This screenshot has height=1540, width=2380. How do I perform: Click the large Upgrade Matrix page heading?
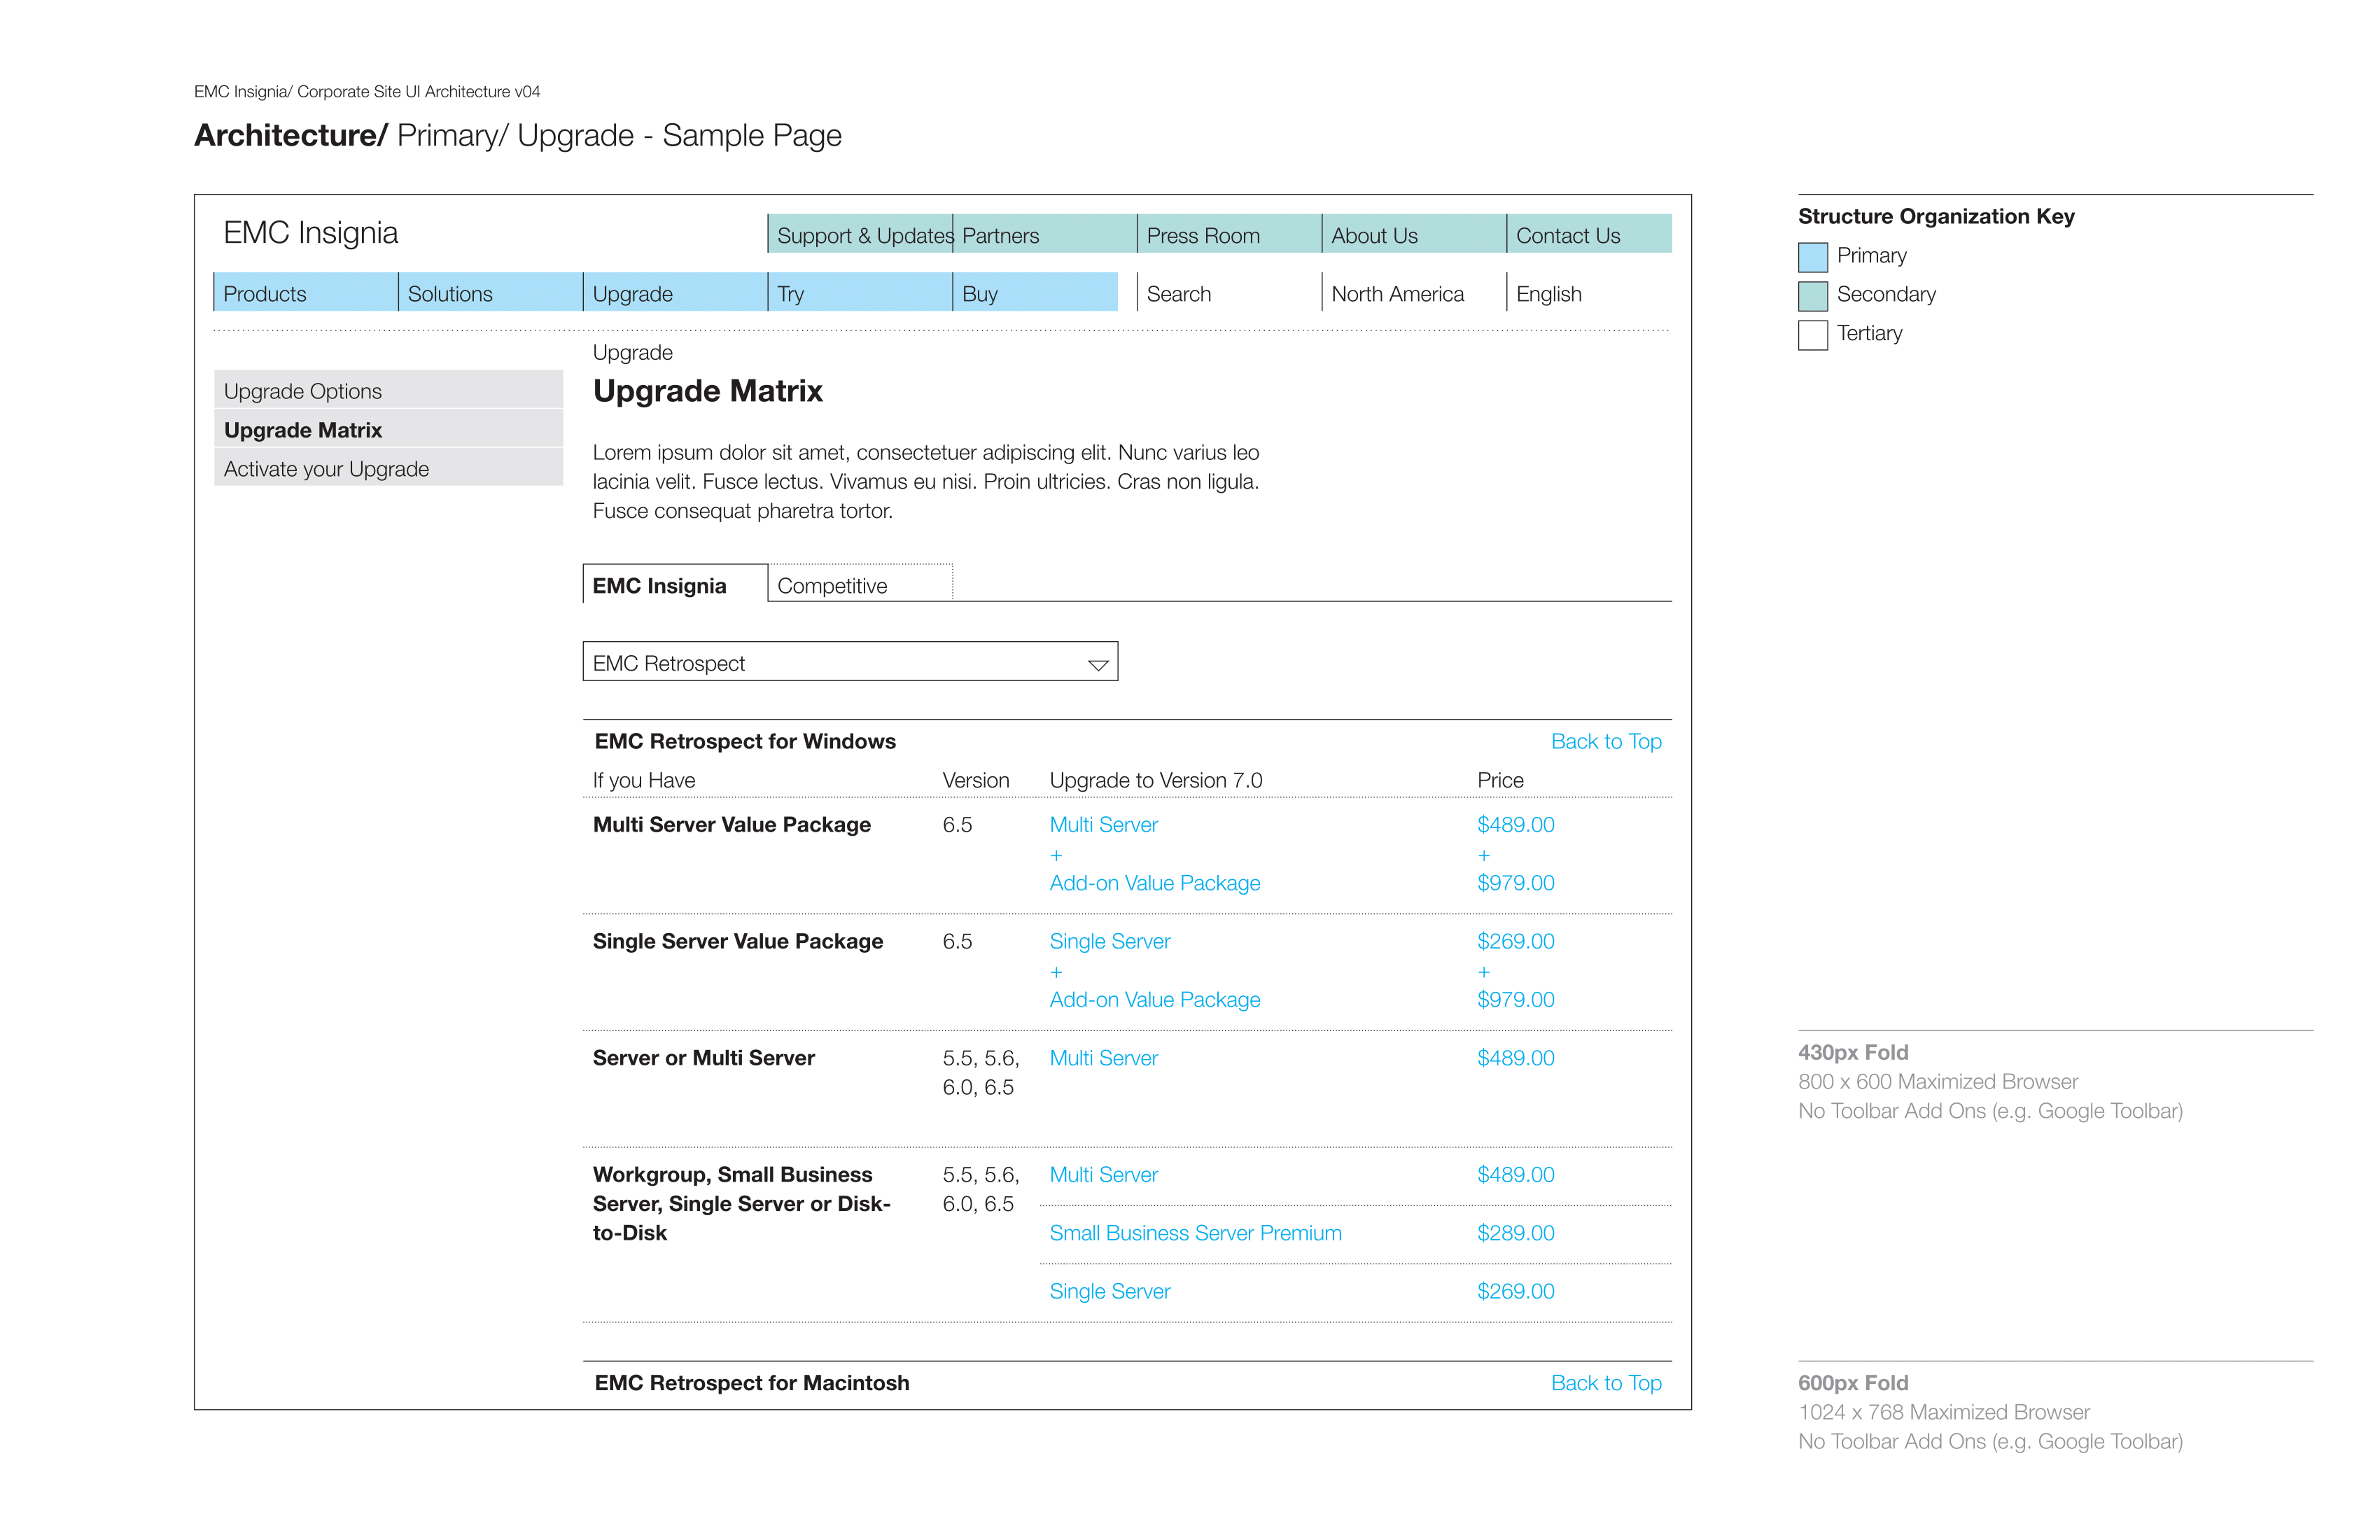pos(707,391)
